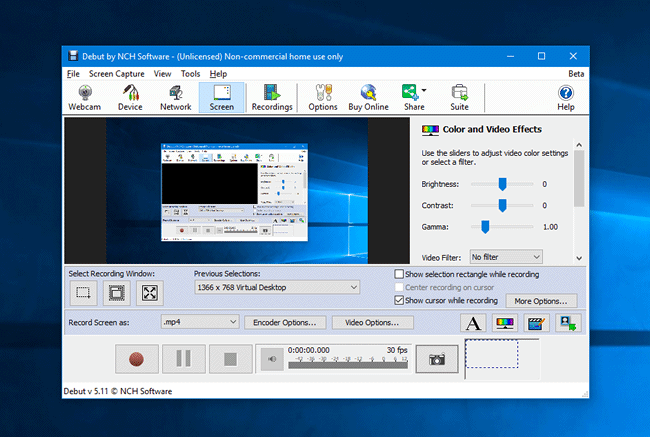Open the Options toolbar icon
Image resolution: width=650 pixels, height=437 pixels.
323,98
